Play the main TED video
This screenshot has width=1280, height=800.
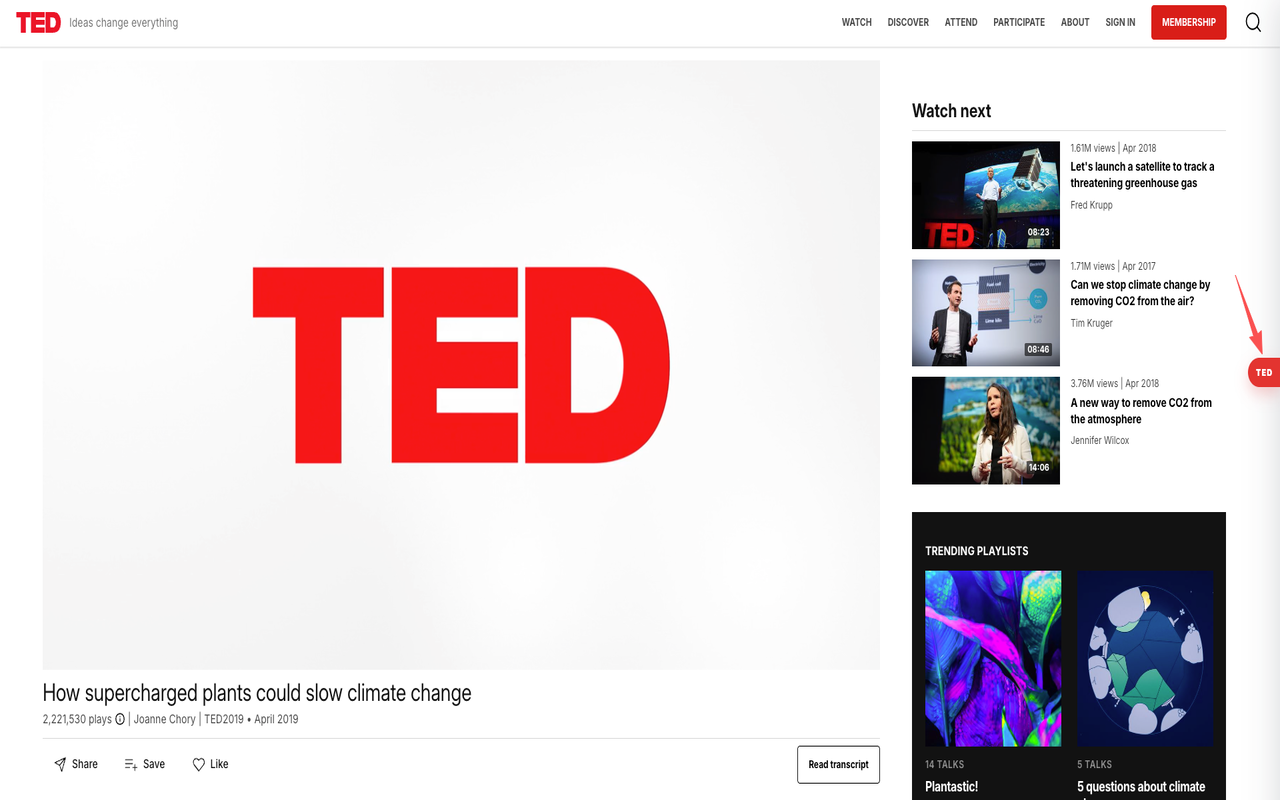coord(461,365)
